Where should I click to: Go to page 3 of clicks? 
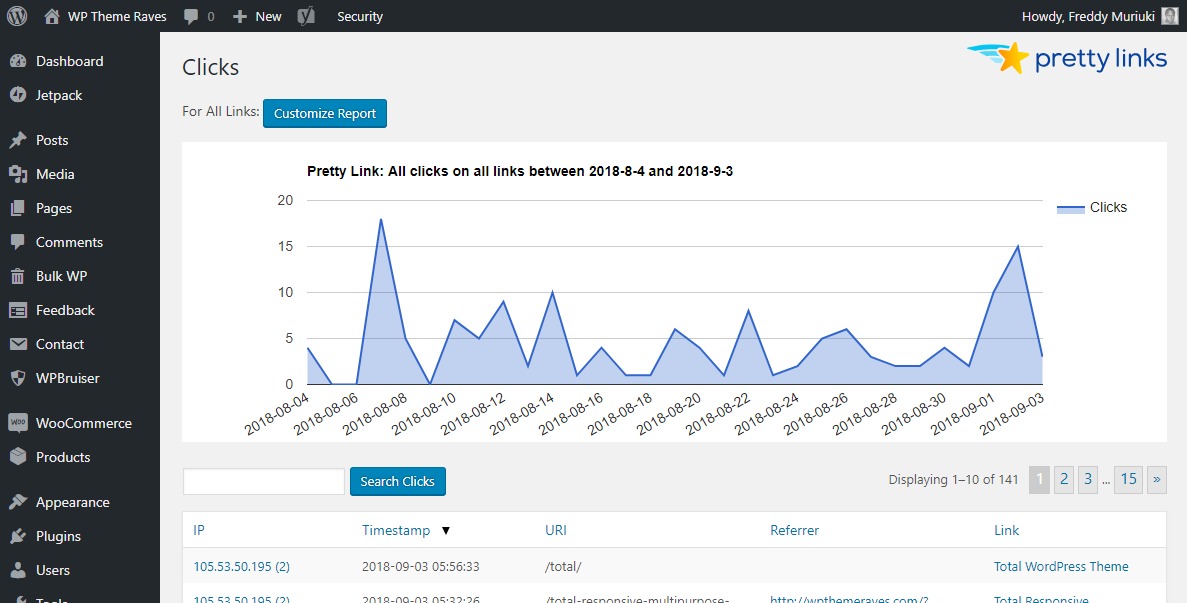1088,479
